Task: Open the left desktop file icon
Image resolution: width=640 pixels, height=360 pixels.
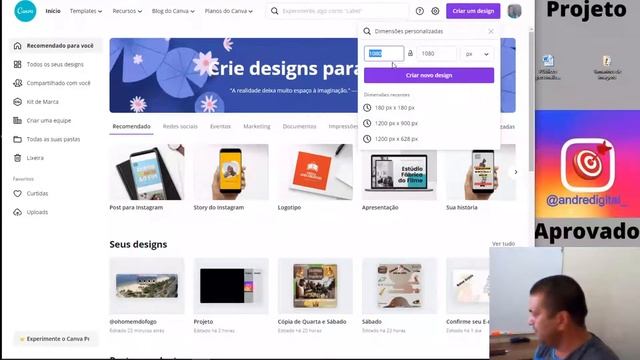Action: coord(548,67)
